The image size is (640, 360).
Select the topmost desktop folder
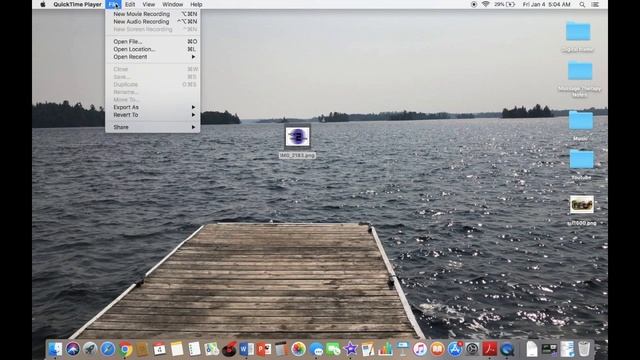click(578, 31)
